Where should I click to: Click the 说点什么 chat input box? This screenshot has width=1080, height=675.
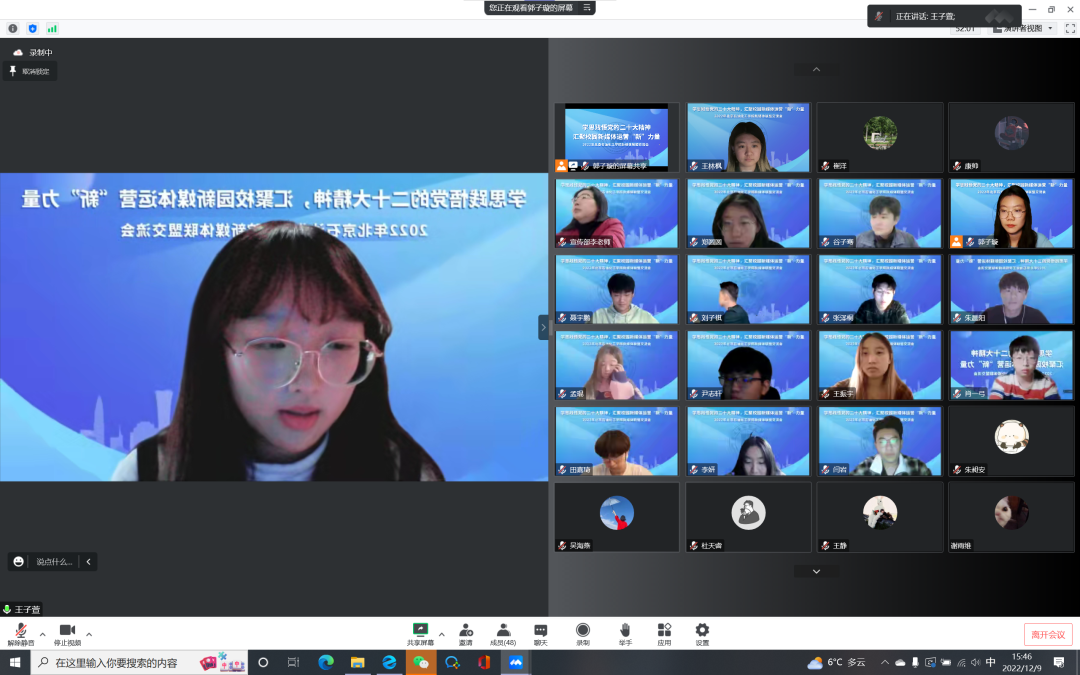pyautogui.click(x=54, y=562)
